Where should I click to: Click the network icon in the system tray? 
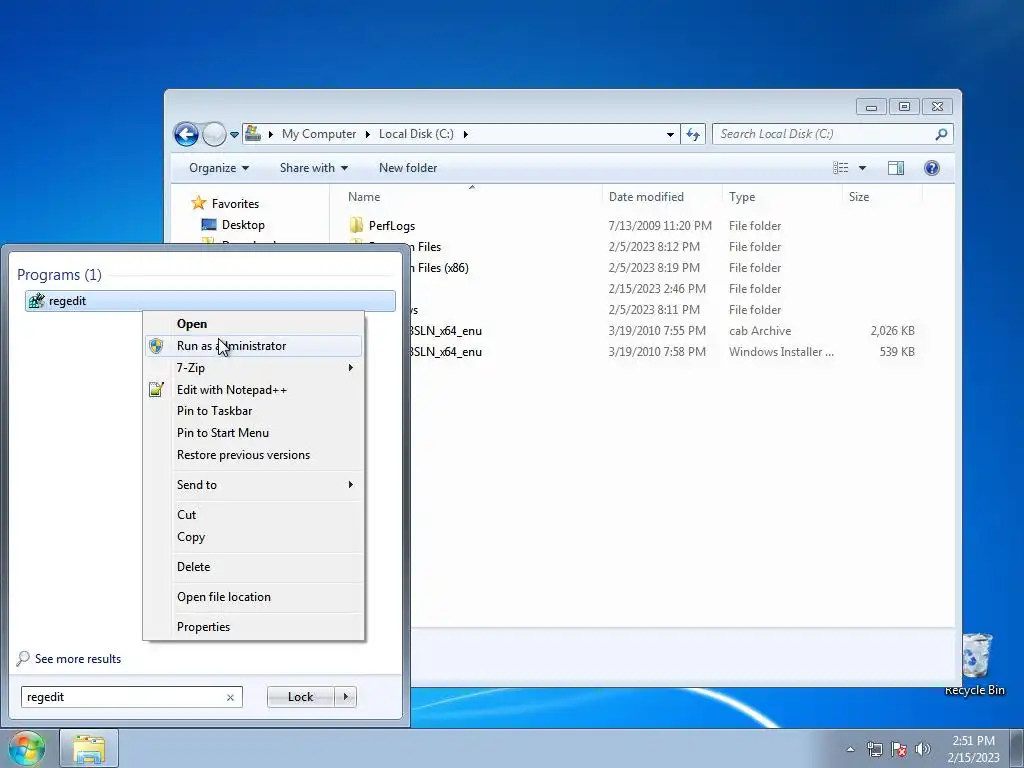[x=874, y=749]
